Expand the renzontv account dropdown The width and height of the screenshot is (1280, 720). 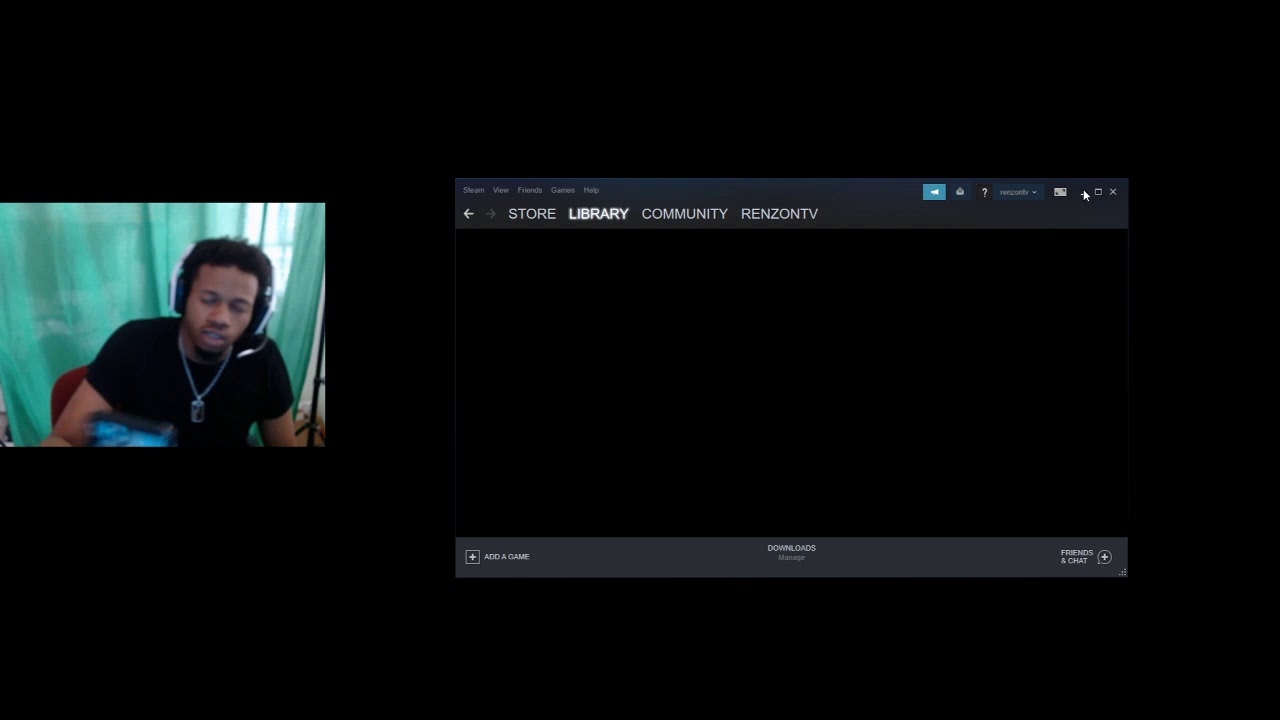click(1018, 192)
